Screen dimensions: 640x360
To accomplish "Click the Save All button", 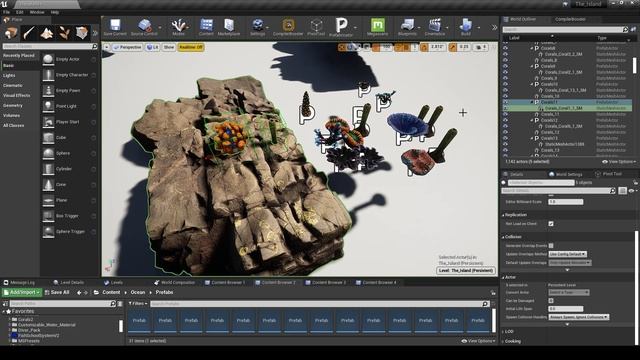I will (x=57, y=292).
